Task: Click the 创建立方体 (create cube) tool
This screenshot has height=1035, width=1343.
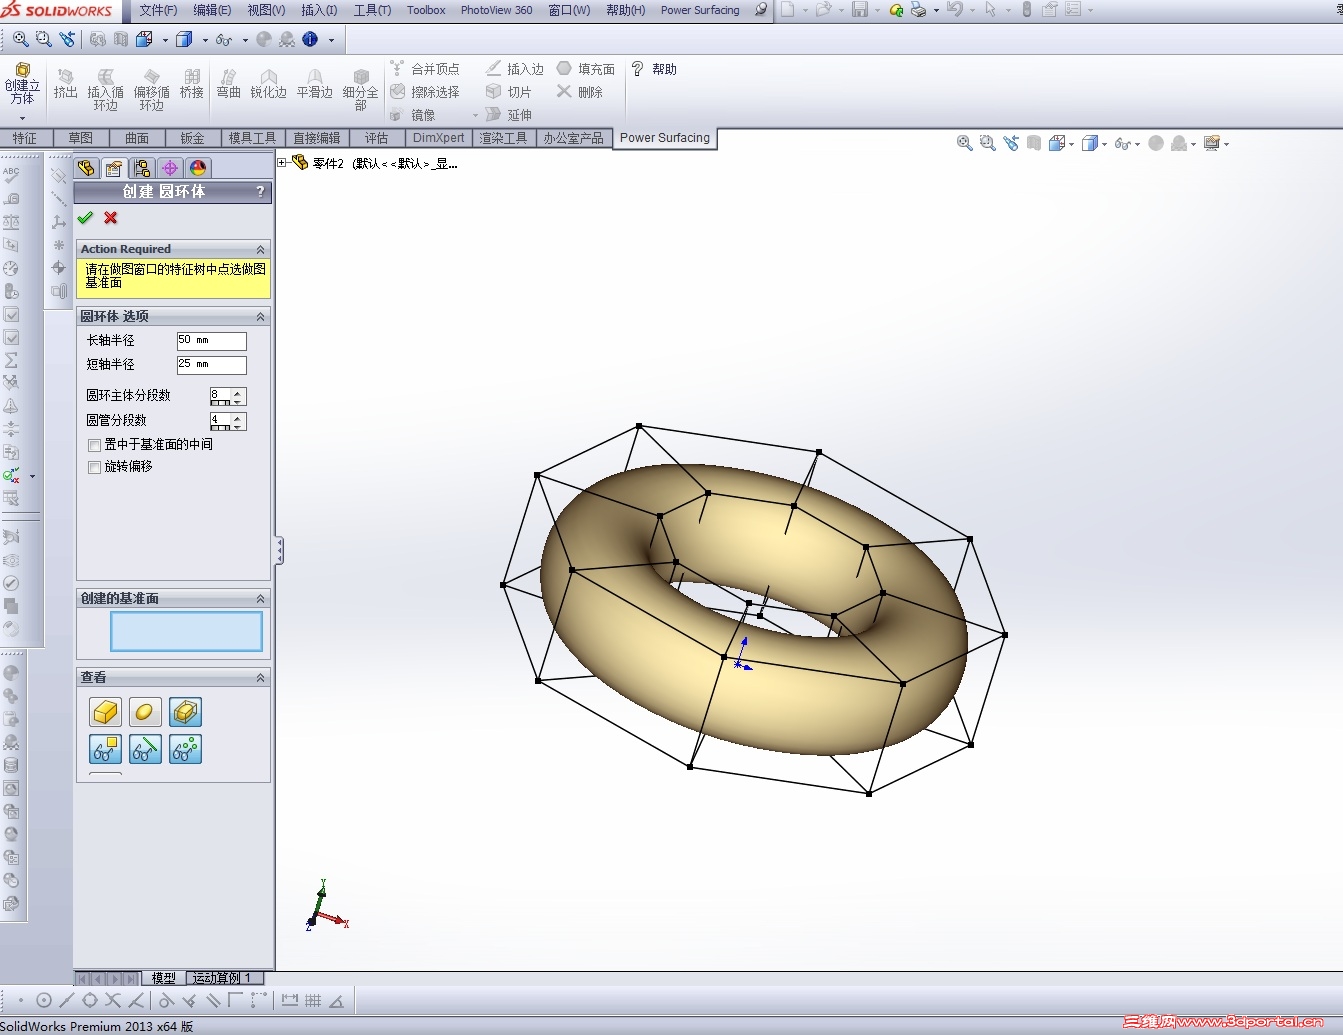Action: coord(22,84)
